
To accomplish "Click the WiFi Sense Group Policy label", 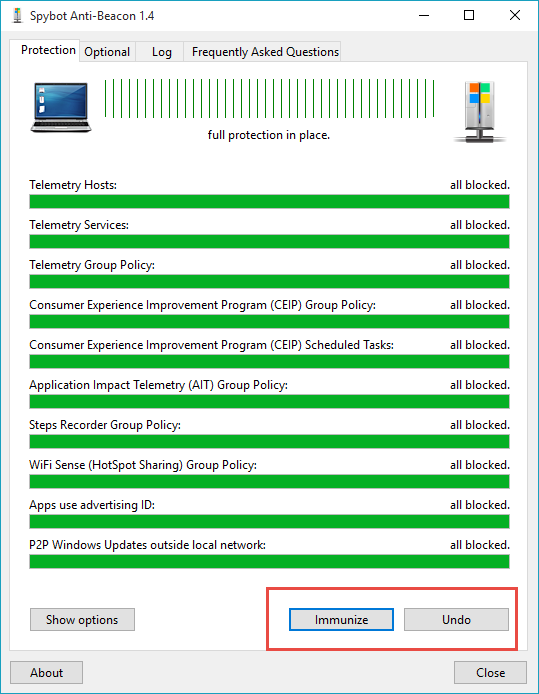I will [x=143, y=465].
